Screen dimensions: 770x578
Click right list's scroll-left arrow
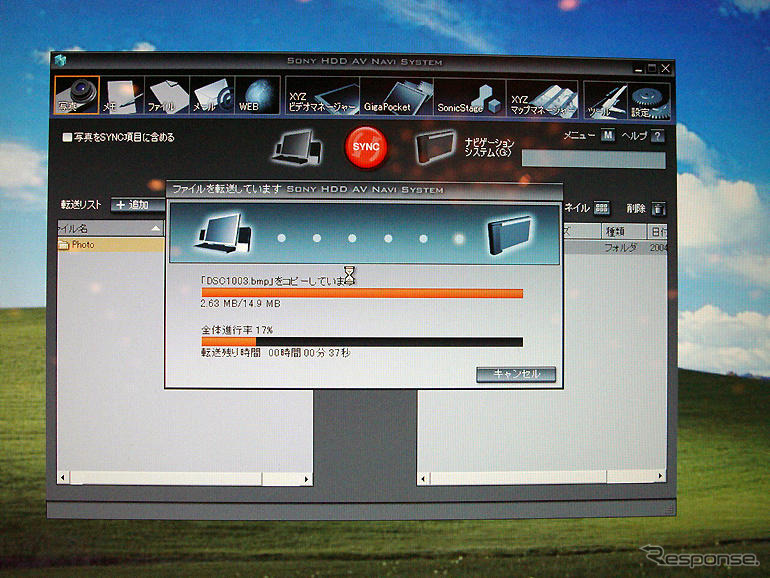click(423, 478)
